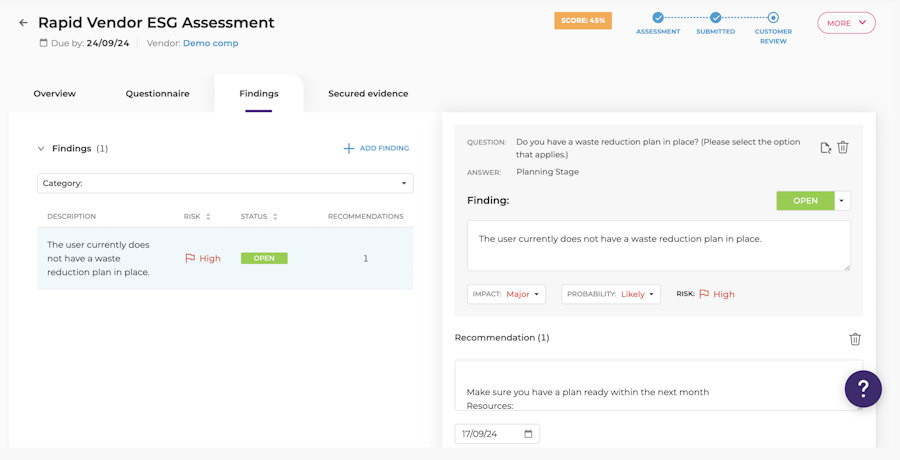Expand the OPEN status dropdown arrow
900x460 pixels.
(842, 201)
